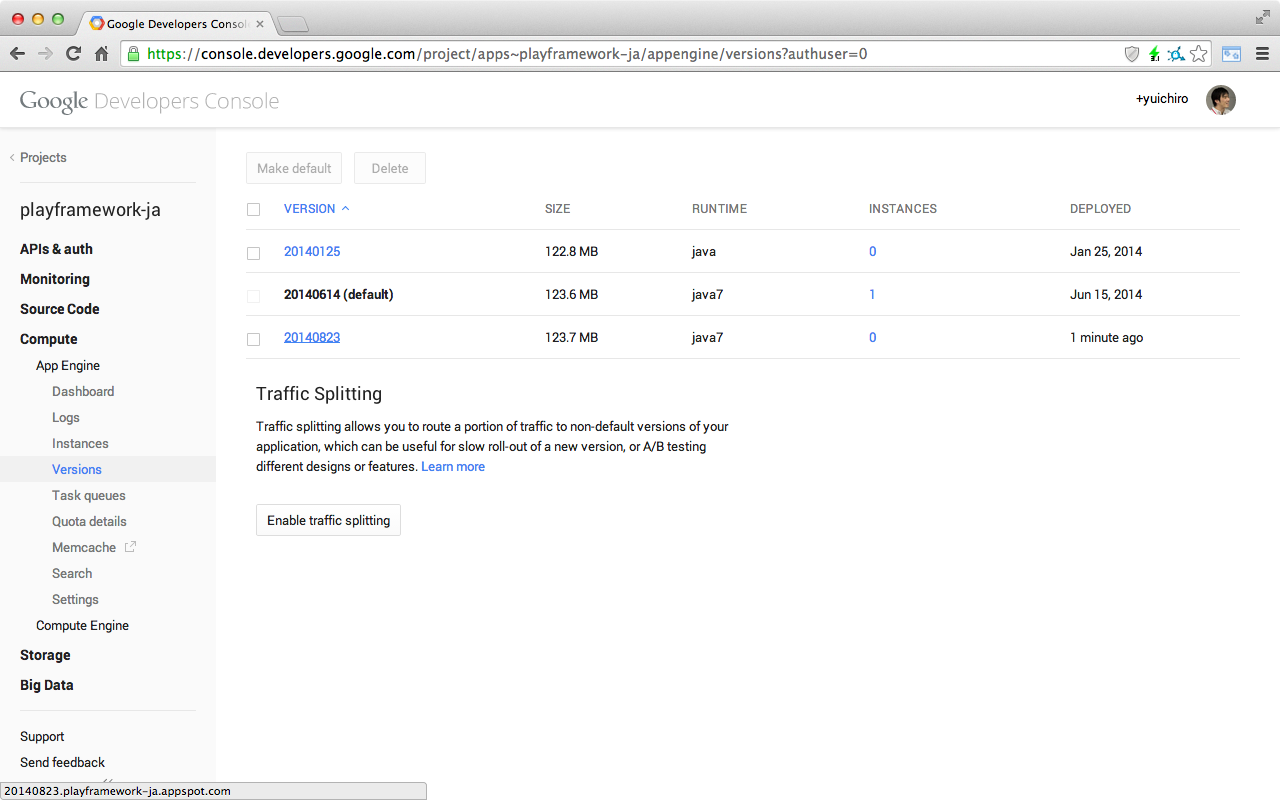Tick the checkbox for version 20140823
The height and width of the screenshot is (800, 1280).
point(253,339)
